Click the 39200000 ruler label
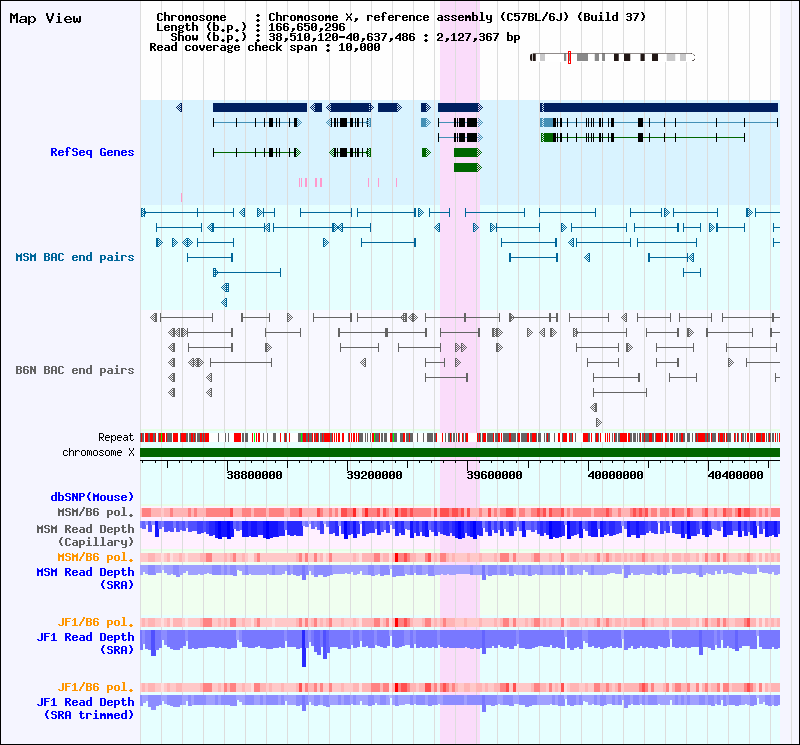This screenshot has width=800, height=745. (x=374, y=475)
